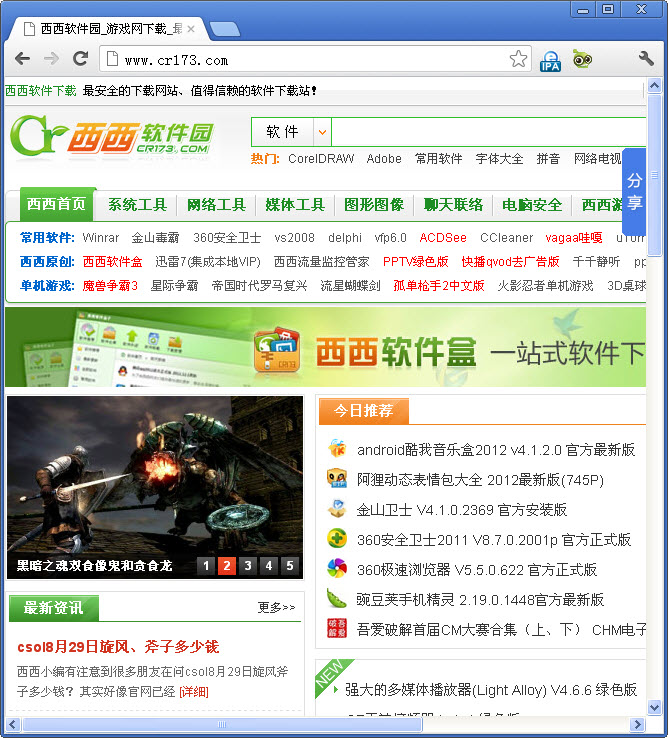The height and width of the screenshot is (738, 668).
Task: Open 360极速浏览器 V5.5.0.622 link
Action: [477, 570]
